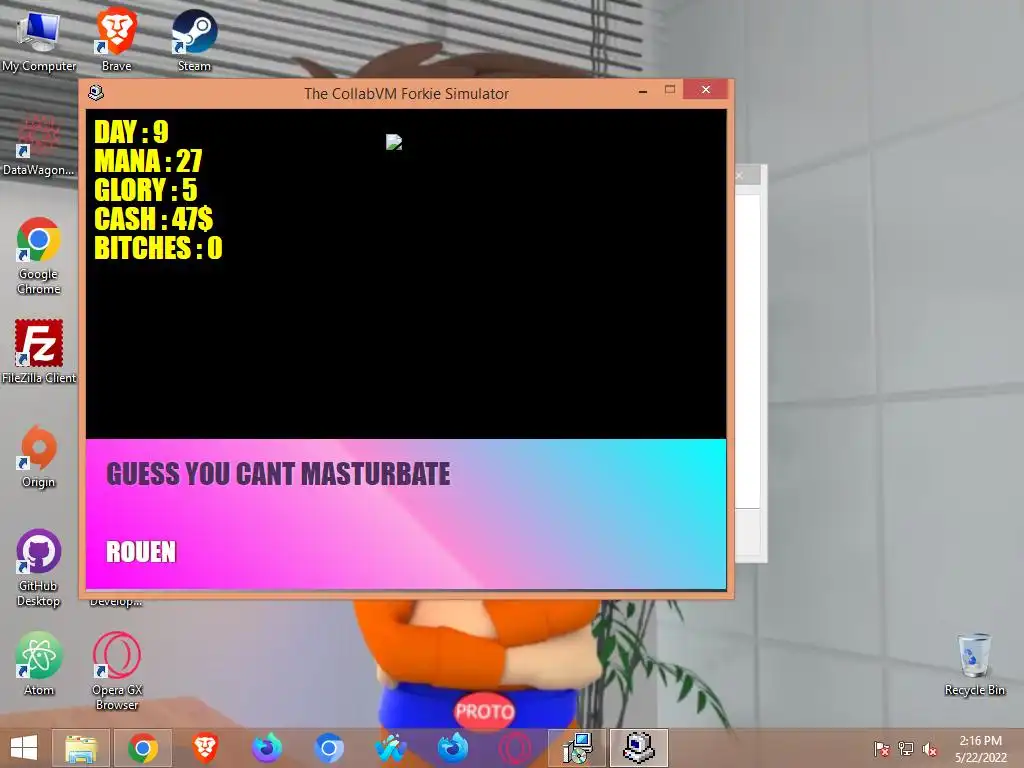Click the 'MANA : 27' counter
Image resolution: width=1024 pixels, height=768 pixels.
point(148,161)
